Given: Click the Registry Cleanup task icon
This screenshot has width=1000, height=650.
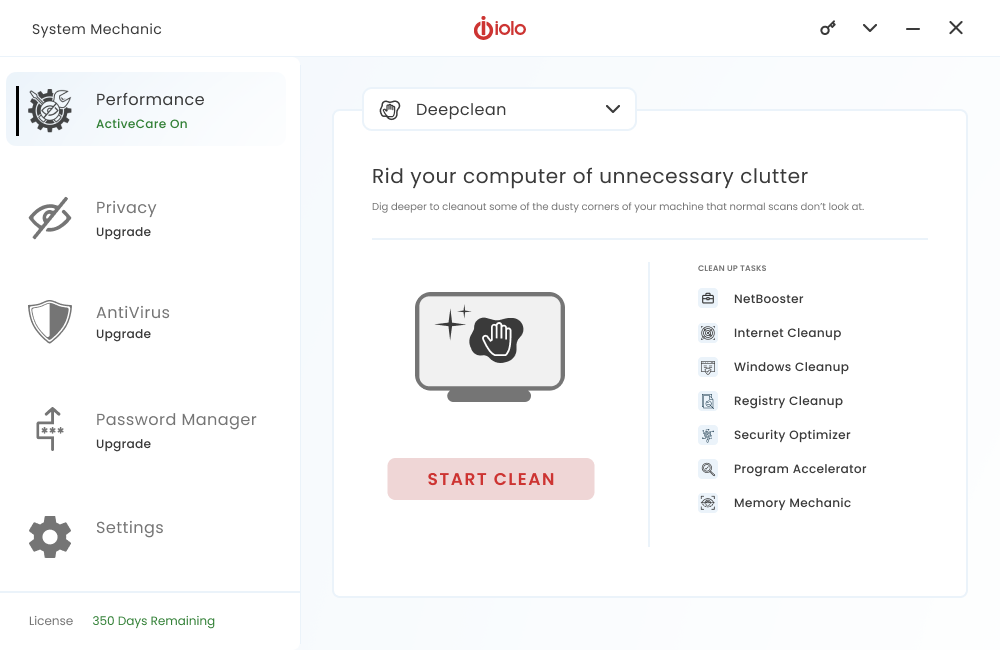Looking at the screenshot, I should click(x=708, y=401).
